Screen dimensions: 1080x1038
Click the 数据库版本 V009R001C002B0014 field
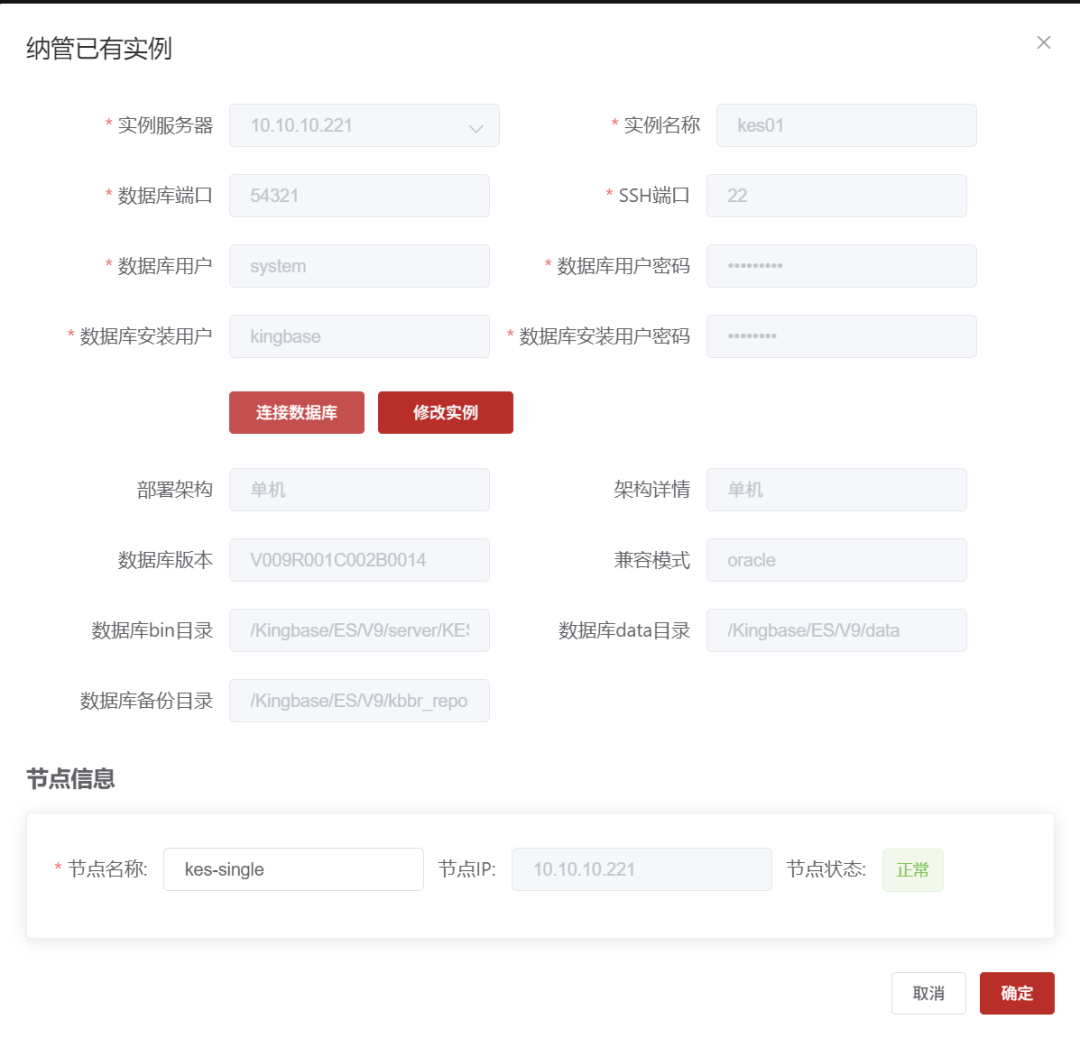click(359, 560)
